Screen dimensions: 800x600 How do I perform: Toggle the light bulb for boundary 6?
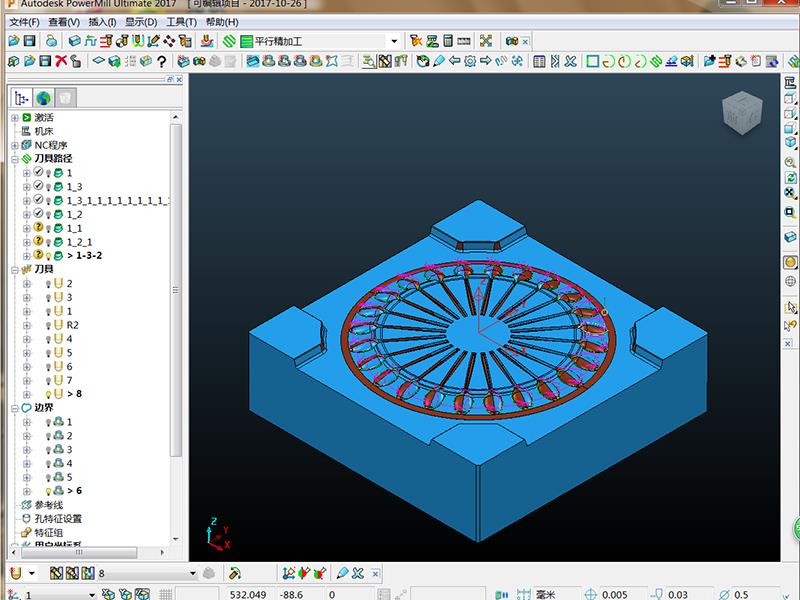click(48, 491)
